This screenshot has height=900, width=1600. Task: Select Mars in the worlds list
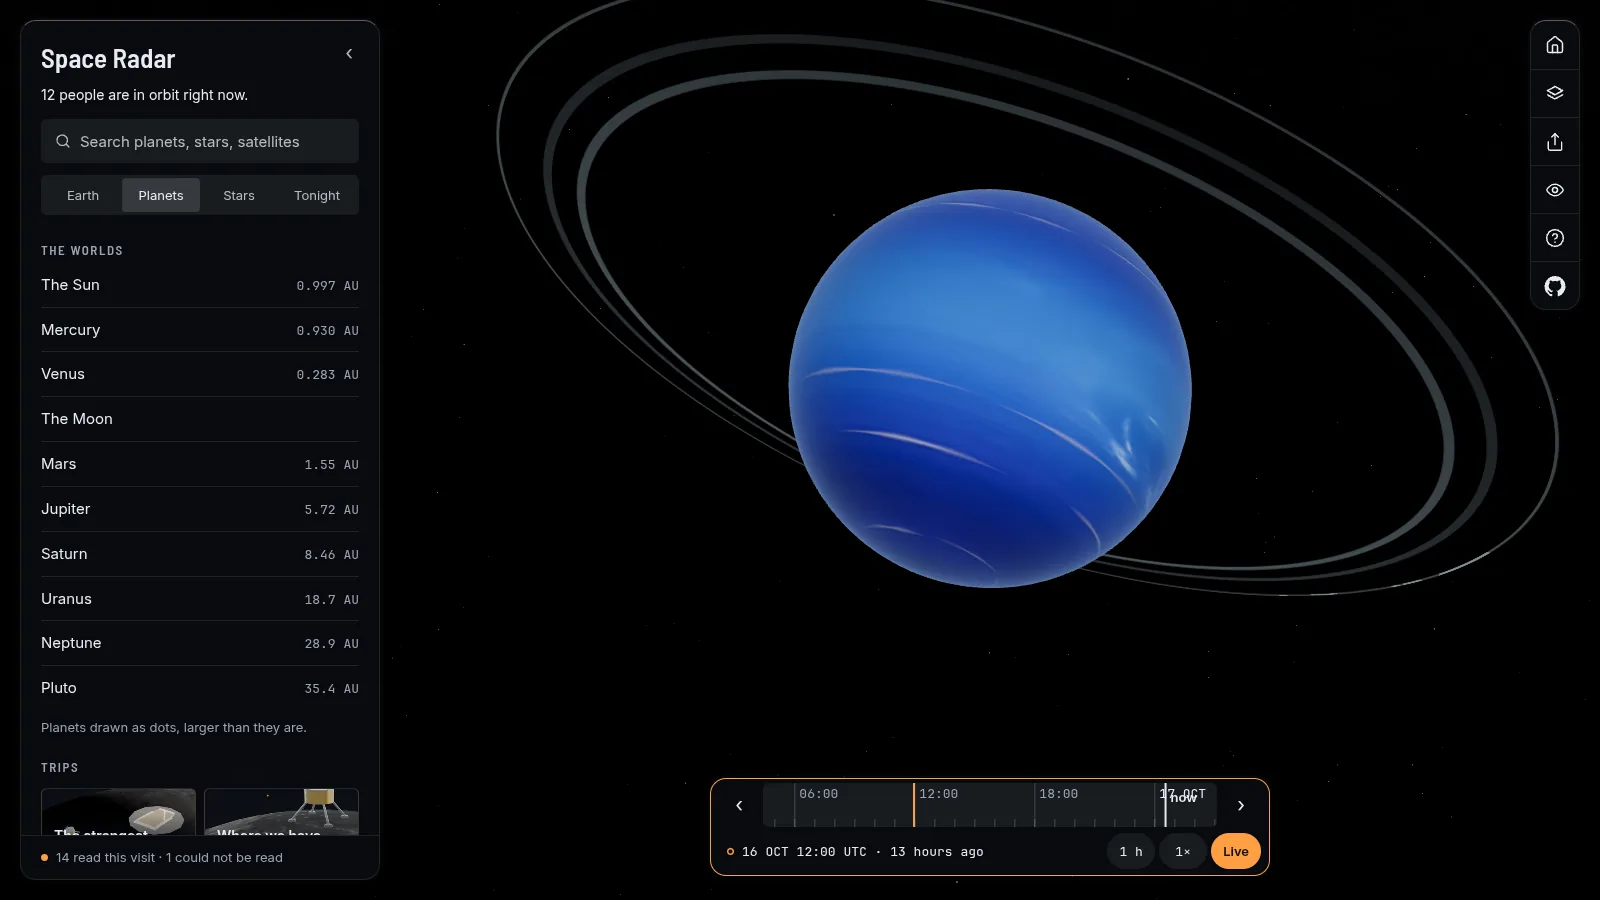(200, 464)
